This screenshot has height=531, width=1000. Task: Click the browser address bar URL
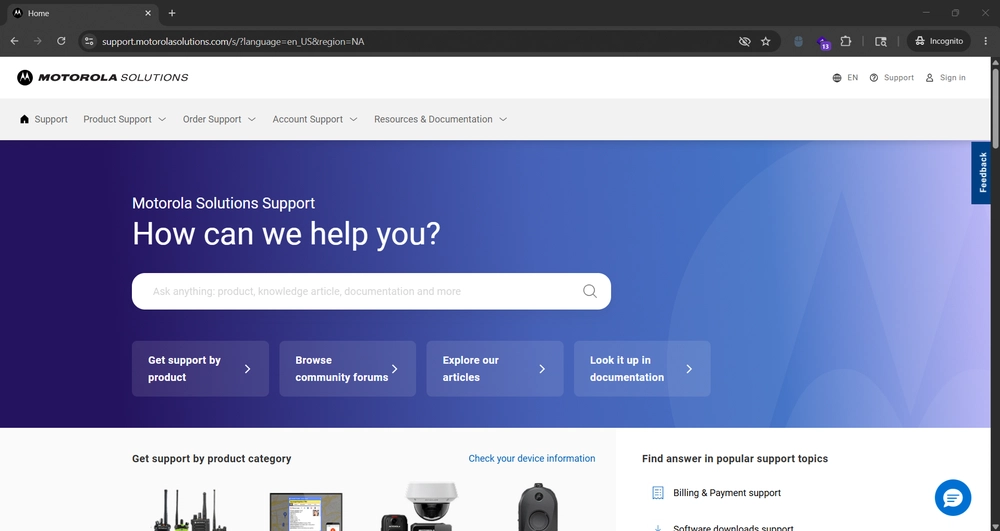pos(233,41)
